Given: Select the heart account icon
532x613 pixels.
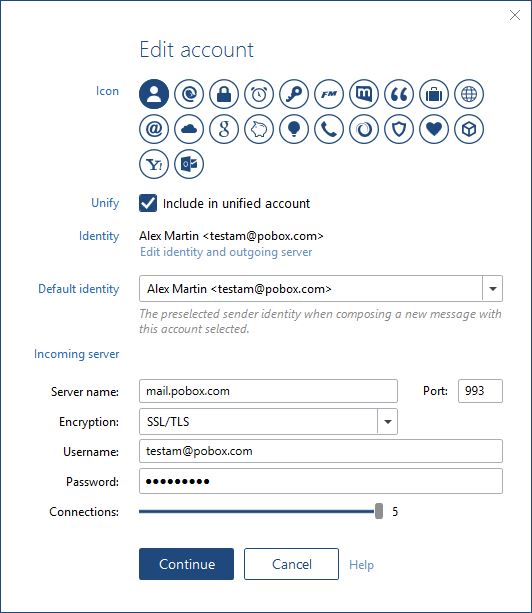Looking at the screenshot, I should pos(434,129).
